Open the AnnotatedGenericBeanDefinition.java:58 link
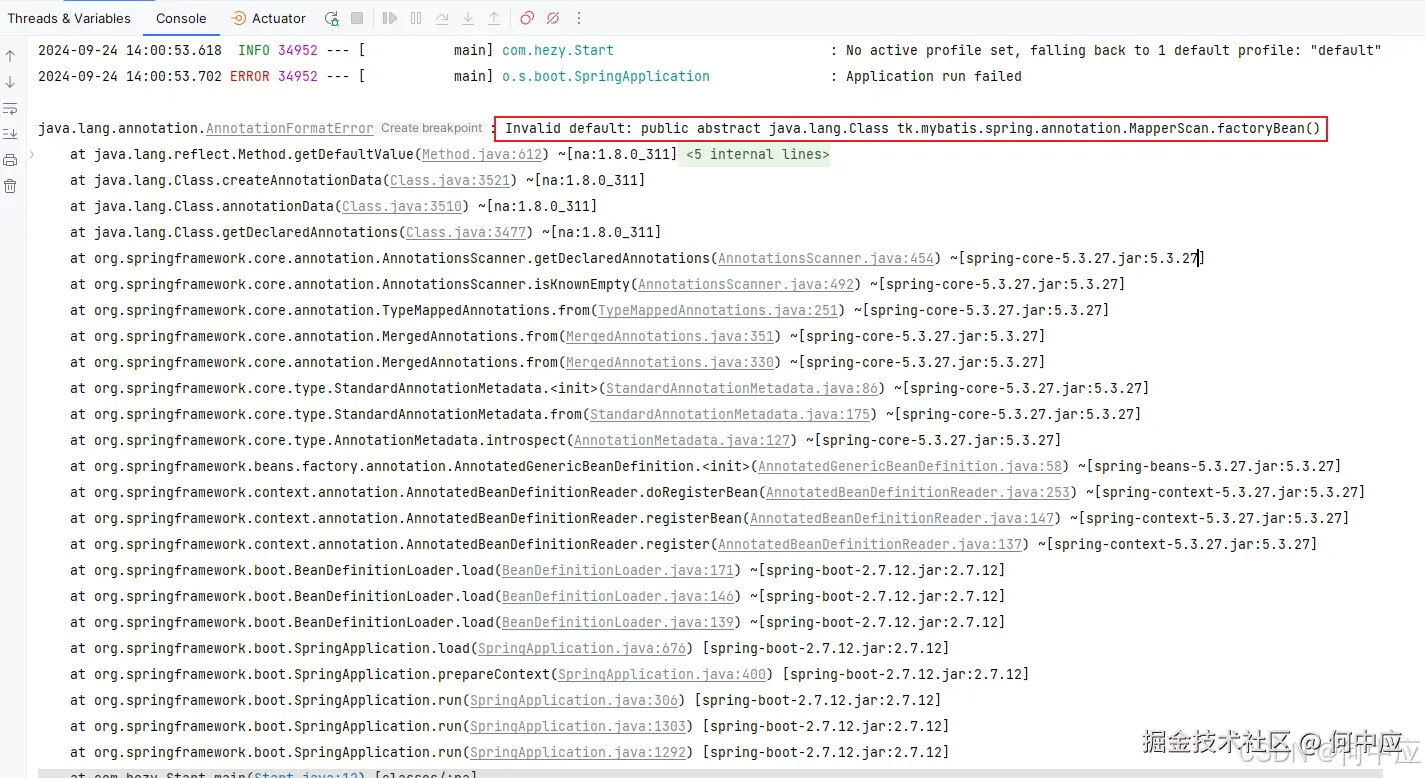 910,466
